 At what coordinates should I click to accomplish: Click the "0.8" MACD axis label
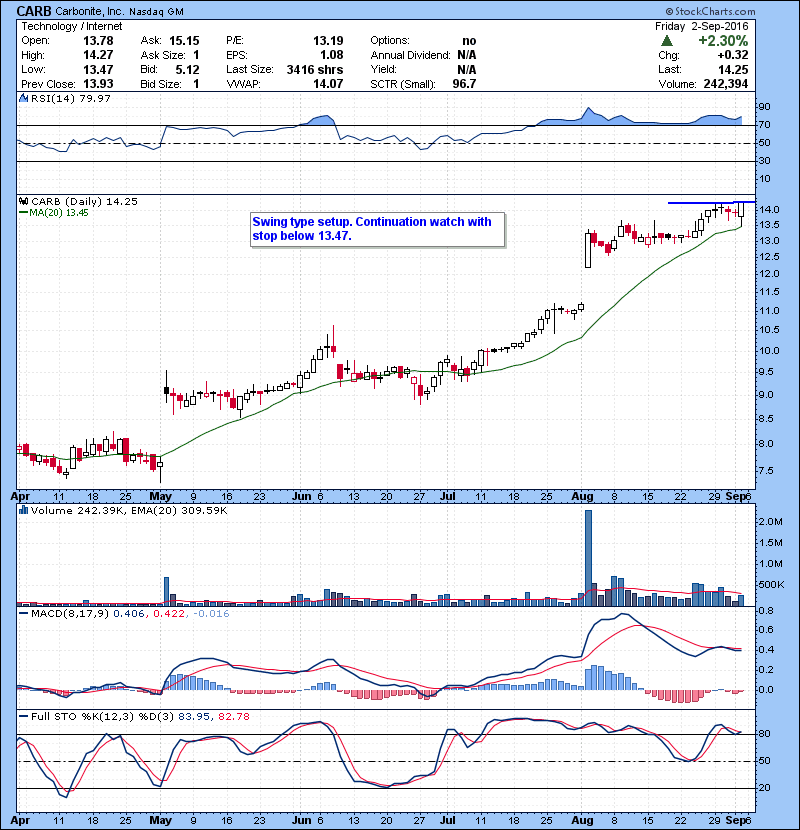tap(766, 611)
